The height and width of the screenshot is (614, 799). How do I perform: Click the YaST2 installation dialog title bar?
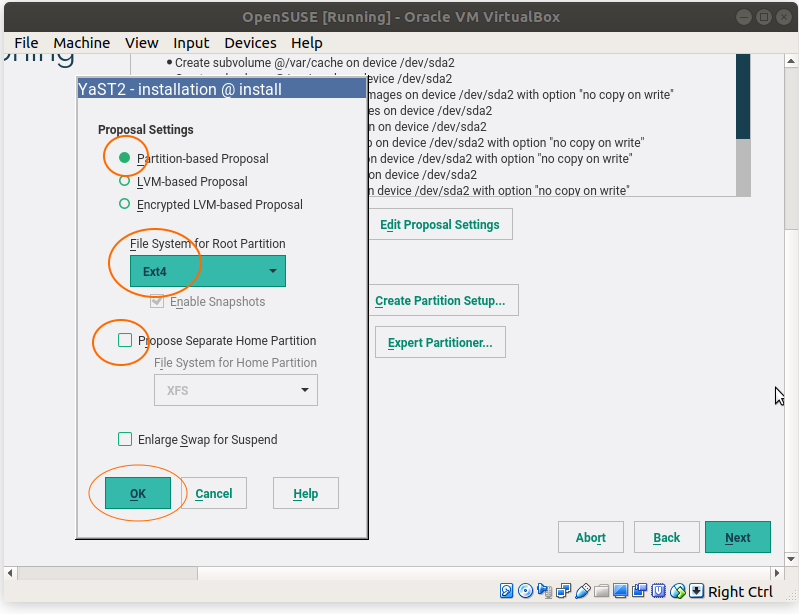(222, 89)
